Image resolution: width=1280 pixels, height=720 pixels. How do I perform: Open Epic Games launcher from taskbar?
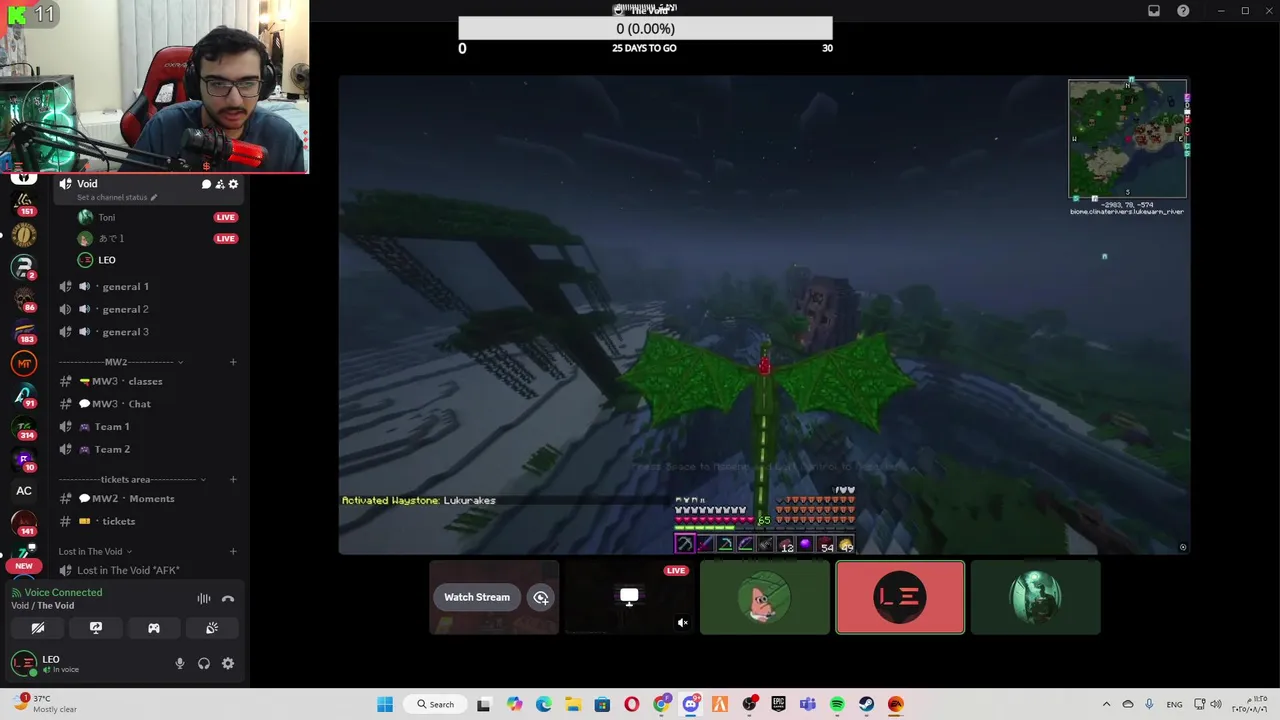pos(778,704)
